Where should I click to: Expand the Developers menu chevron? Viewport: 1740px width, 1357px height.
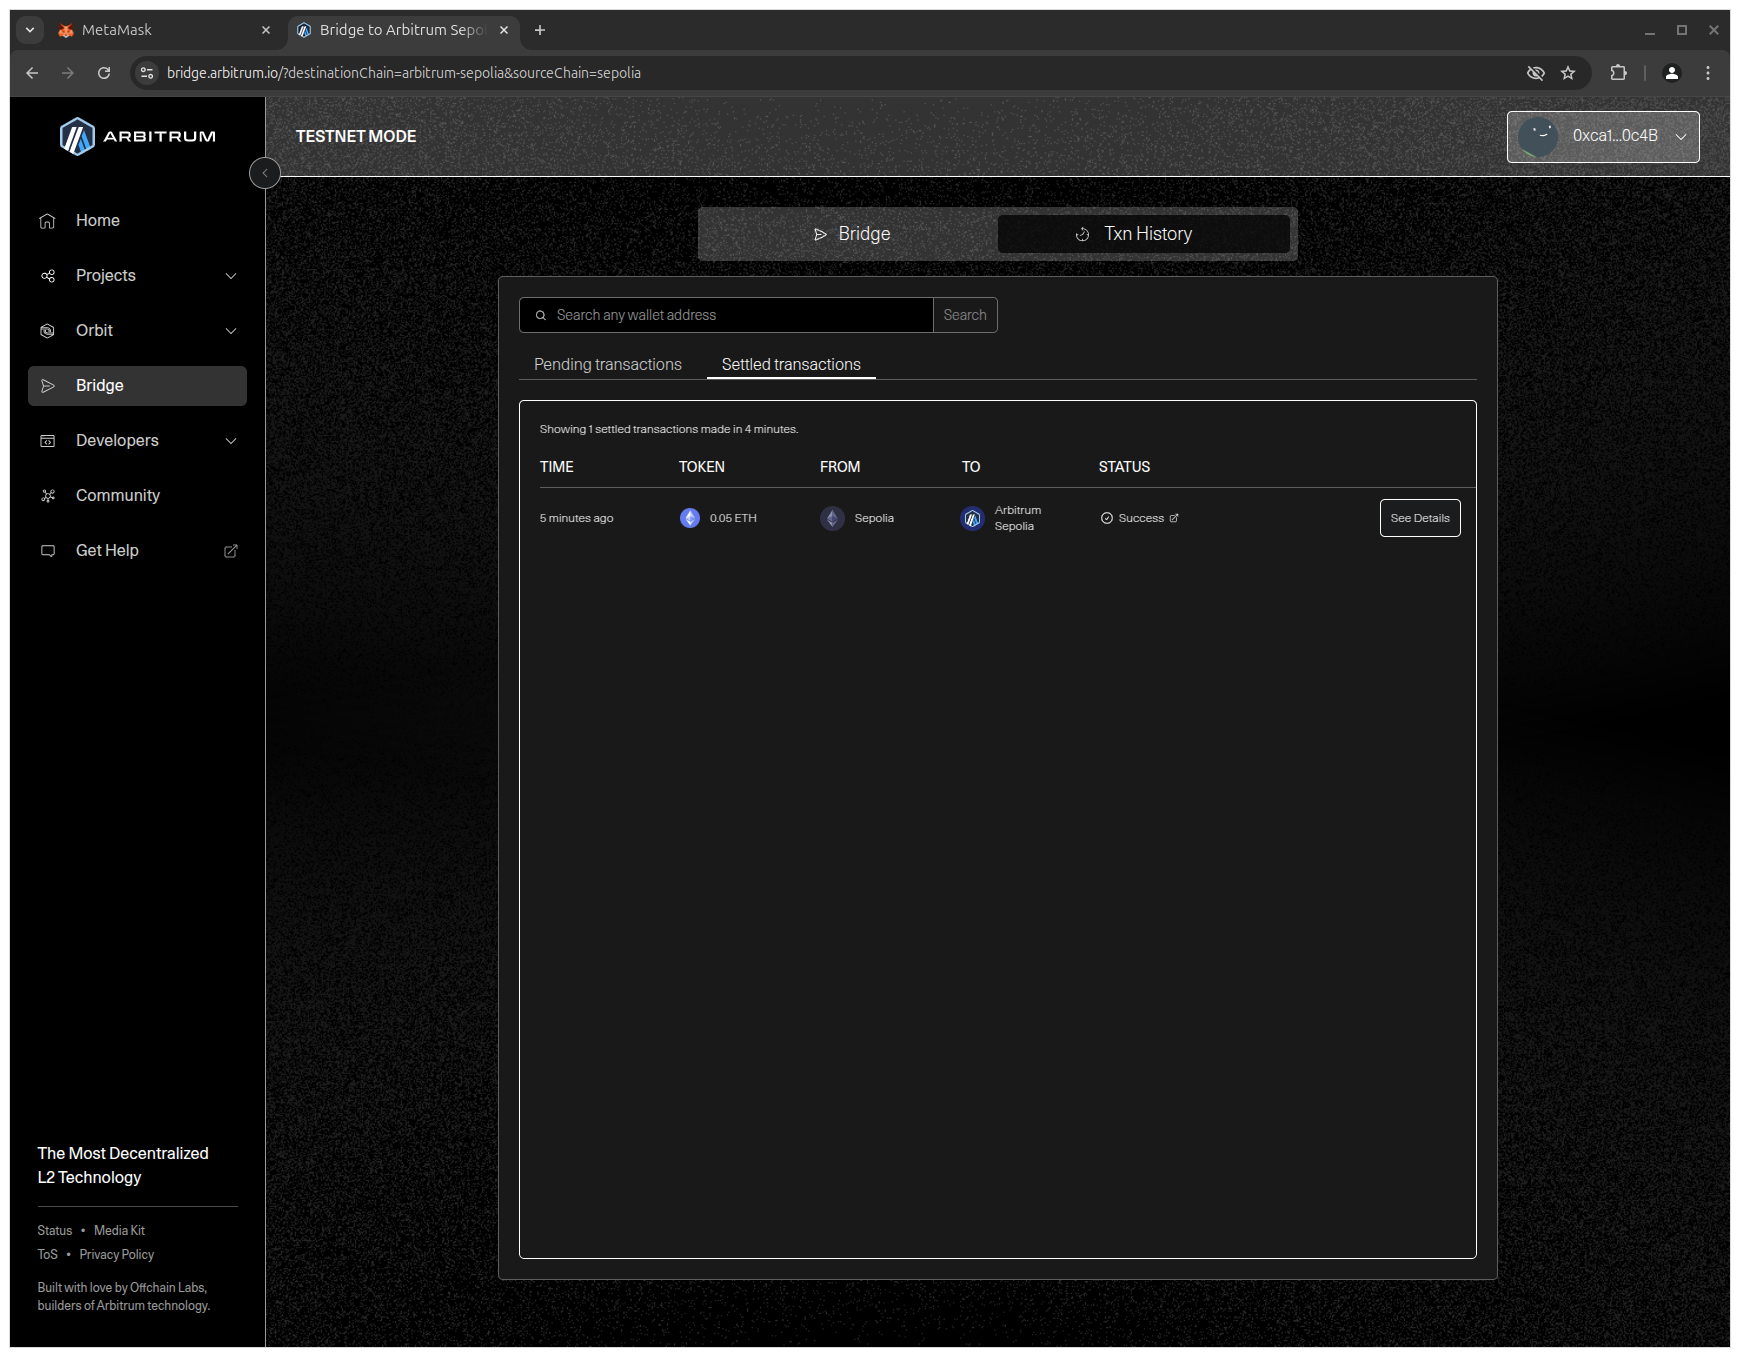click(x=231, y=441)
